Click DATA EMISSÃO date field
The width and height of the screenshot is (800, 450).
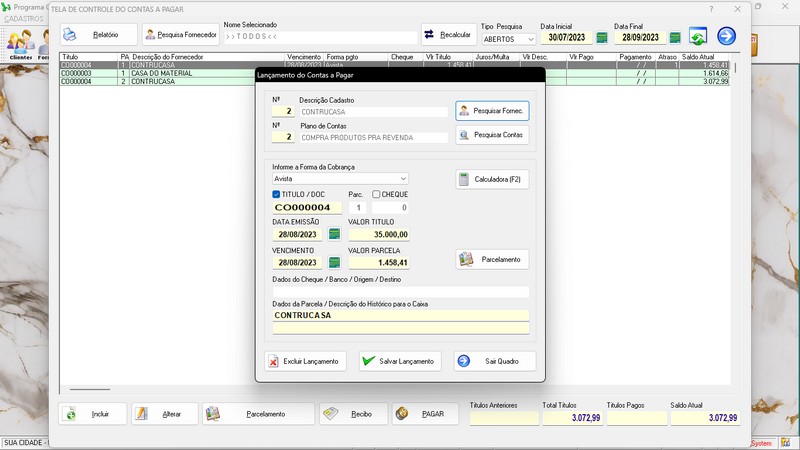tap(298, 234)
